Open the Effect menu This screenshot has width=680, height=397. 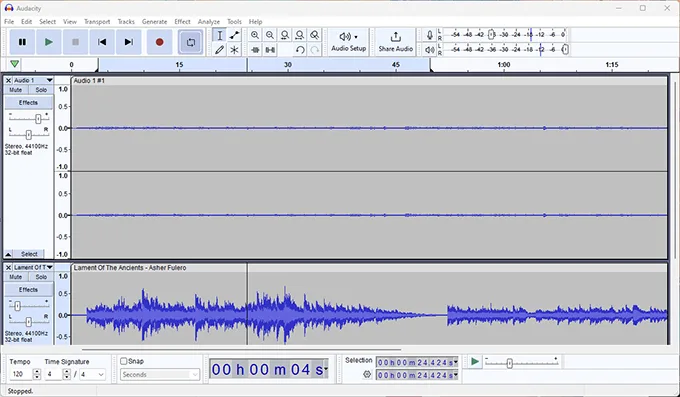click(x=182, y=22)
